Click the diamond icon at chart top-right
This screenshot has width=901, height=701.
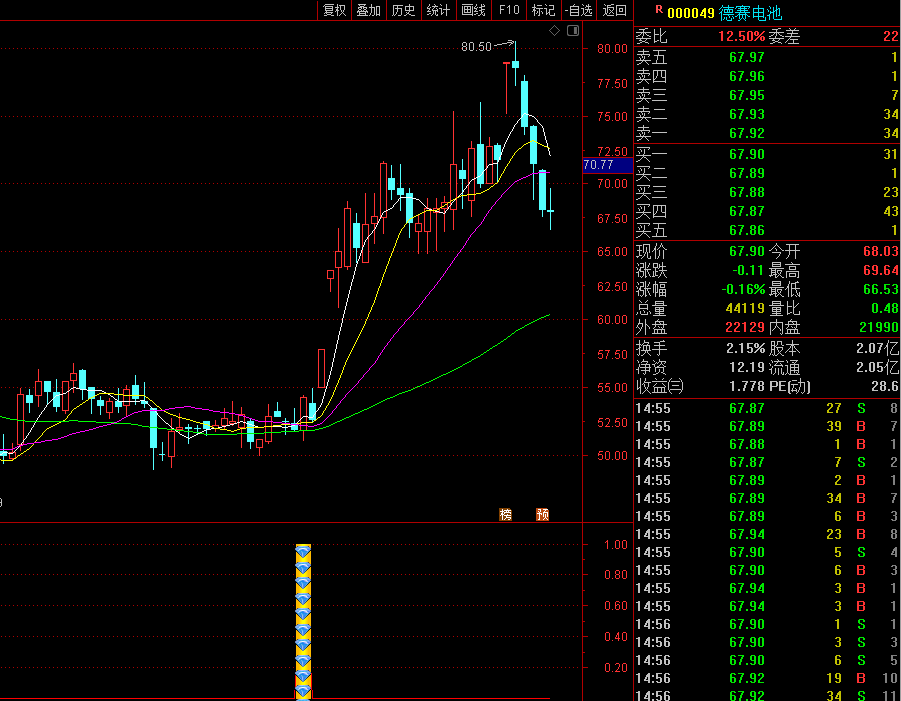pos(555,30)
